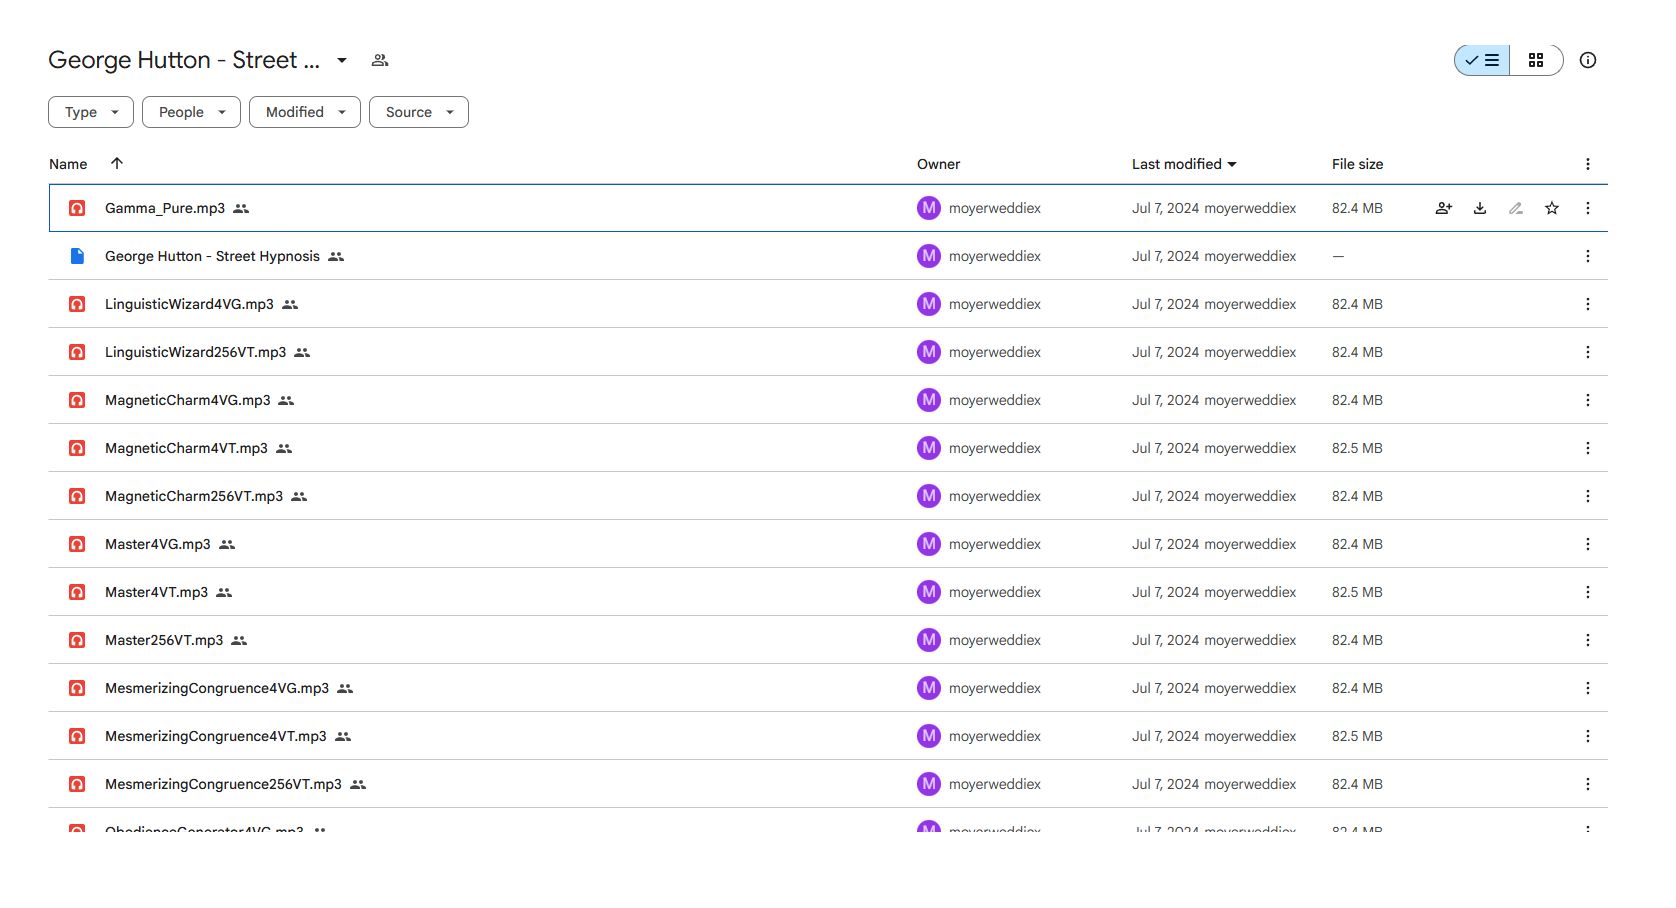The height and width of the screenshot is (908, 1676).
Task: Click the document icon of George Hutton - Street Hypnosis
Action: (x=77, y=256)
